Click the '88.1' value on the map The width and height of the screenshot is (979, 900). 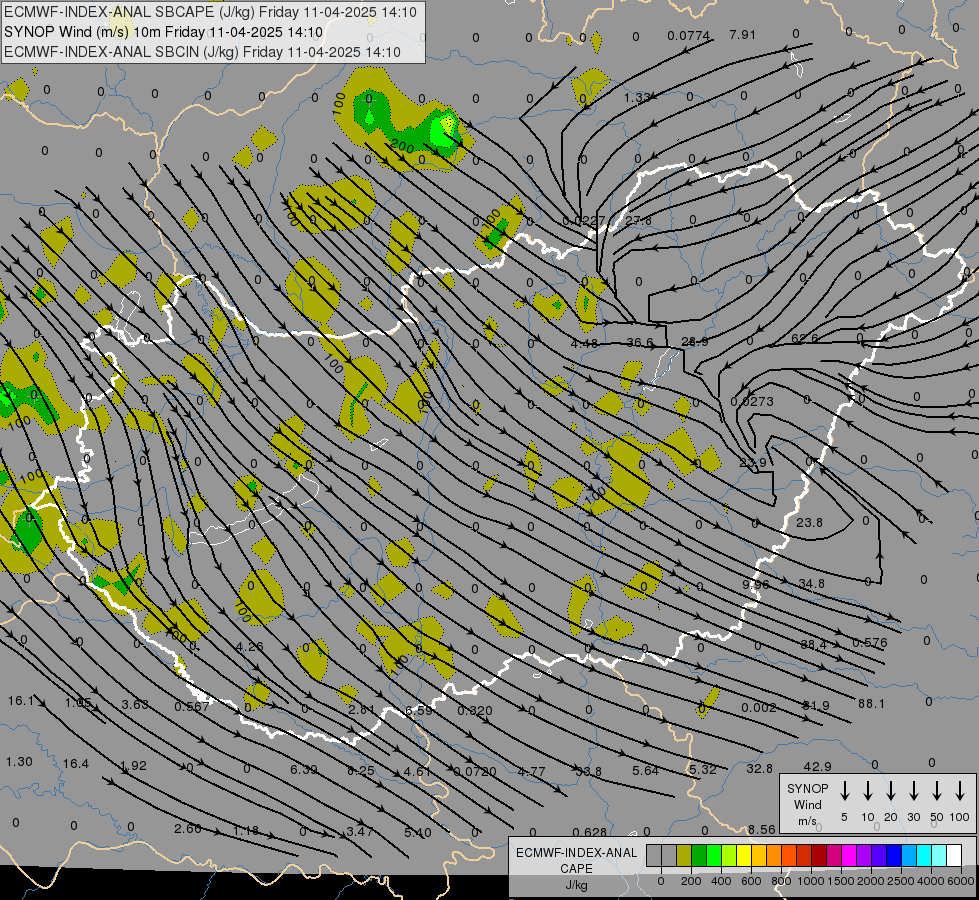[871, 704]
